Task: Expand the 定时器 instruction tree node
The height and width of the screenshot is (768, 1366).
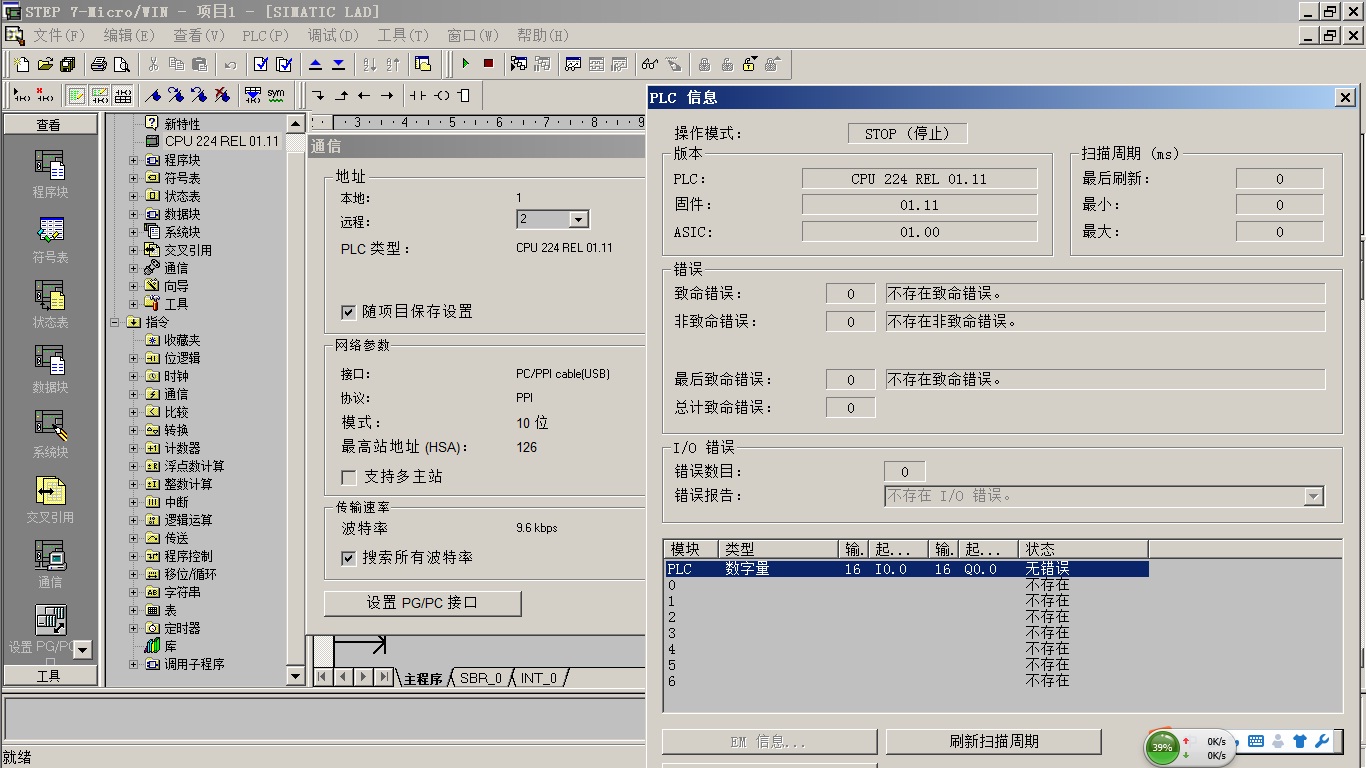Action: pos(134,628)
